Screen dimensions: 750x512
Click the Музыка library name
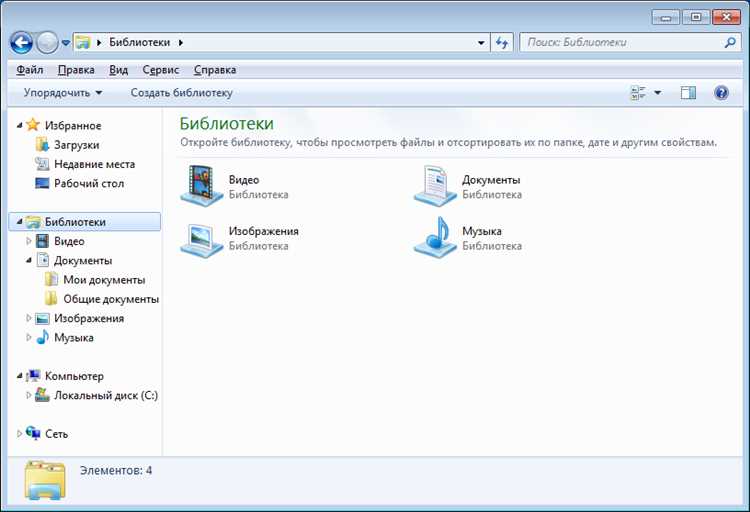click(482, 231)
